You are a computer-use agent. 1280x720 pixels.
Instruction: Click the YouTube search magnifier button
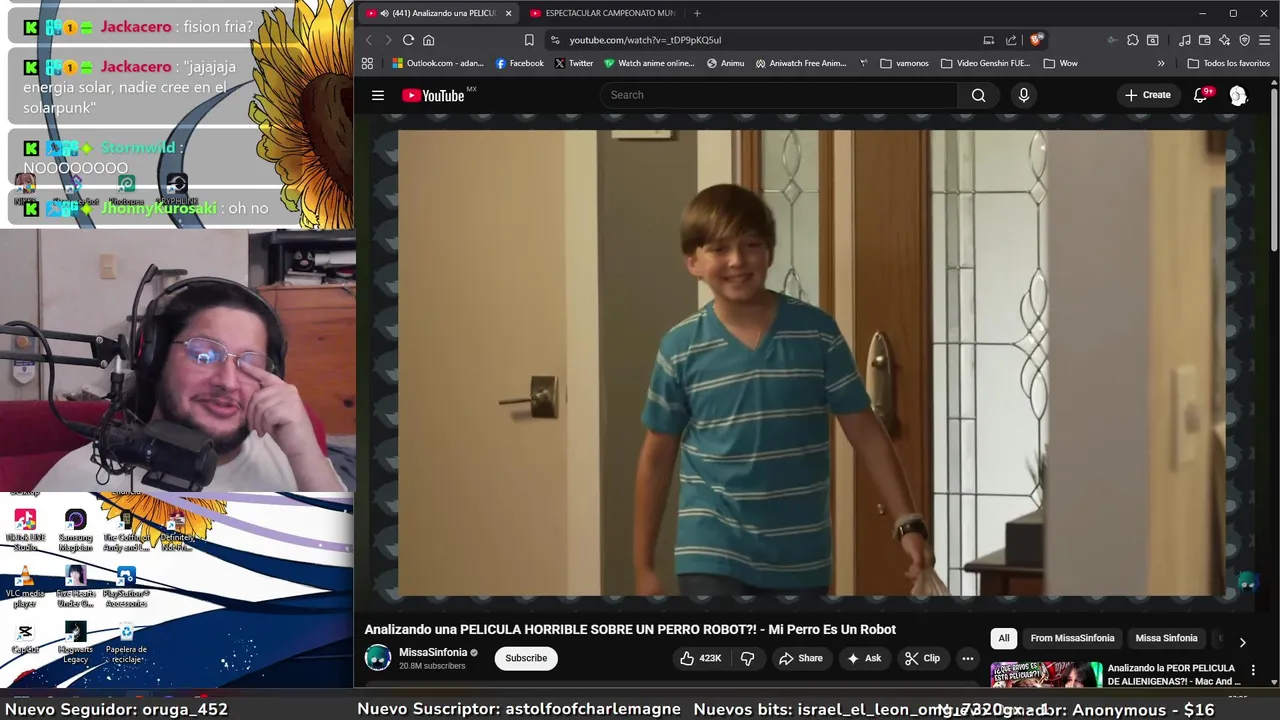point(978,95)
